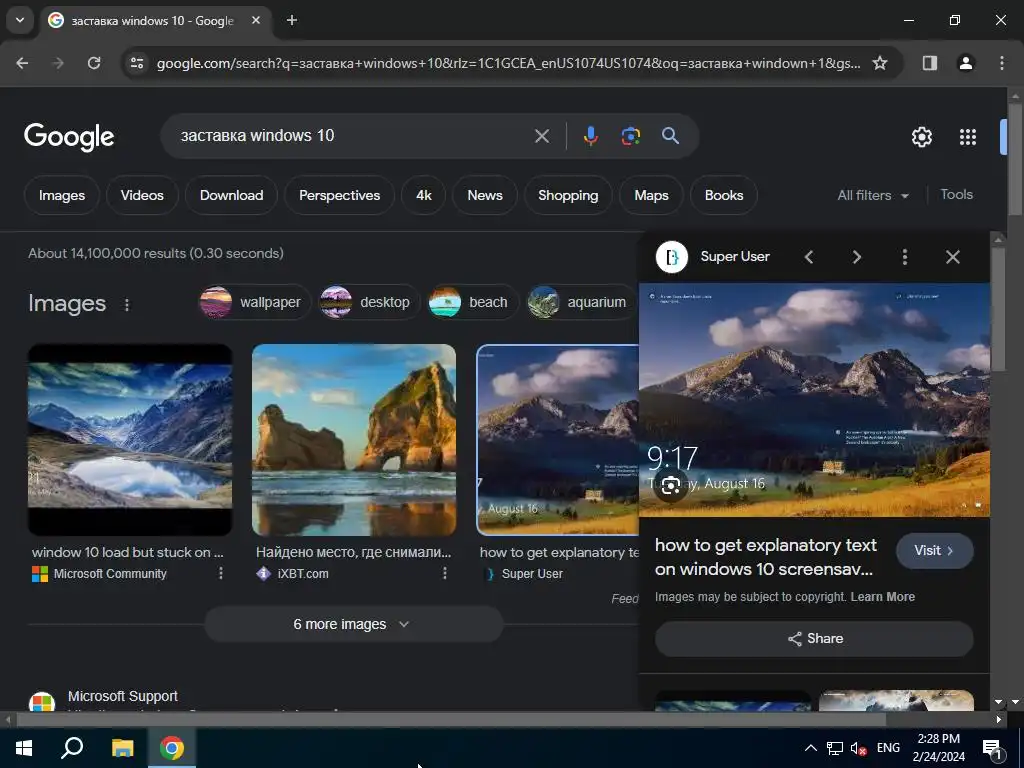Image resolution: width=1024 pixels, height=768 pixels.
Task: Bookmark this page with the star icon
Action: tap(880, 63)
